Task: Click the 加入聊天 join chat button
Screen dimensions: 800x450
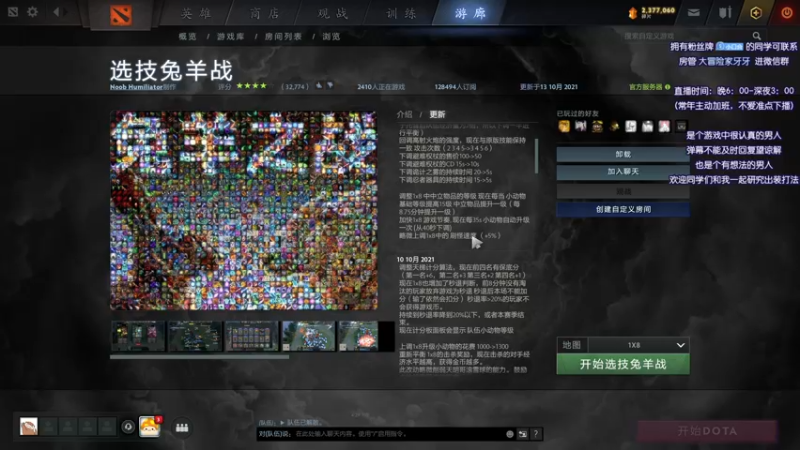Action: 623,171
